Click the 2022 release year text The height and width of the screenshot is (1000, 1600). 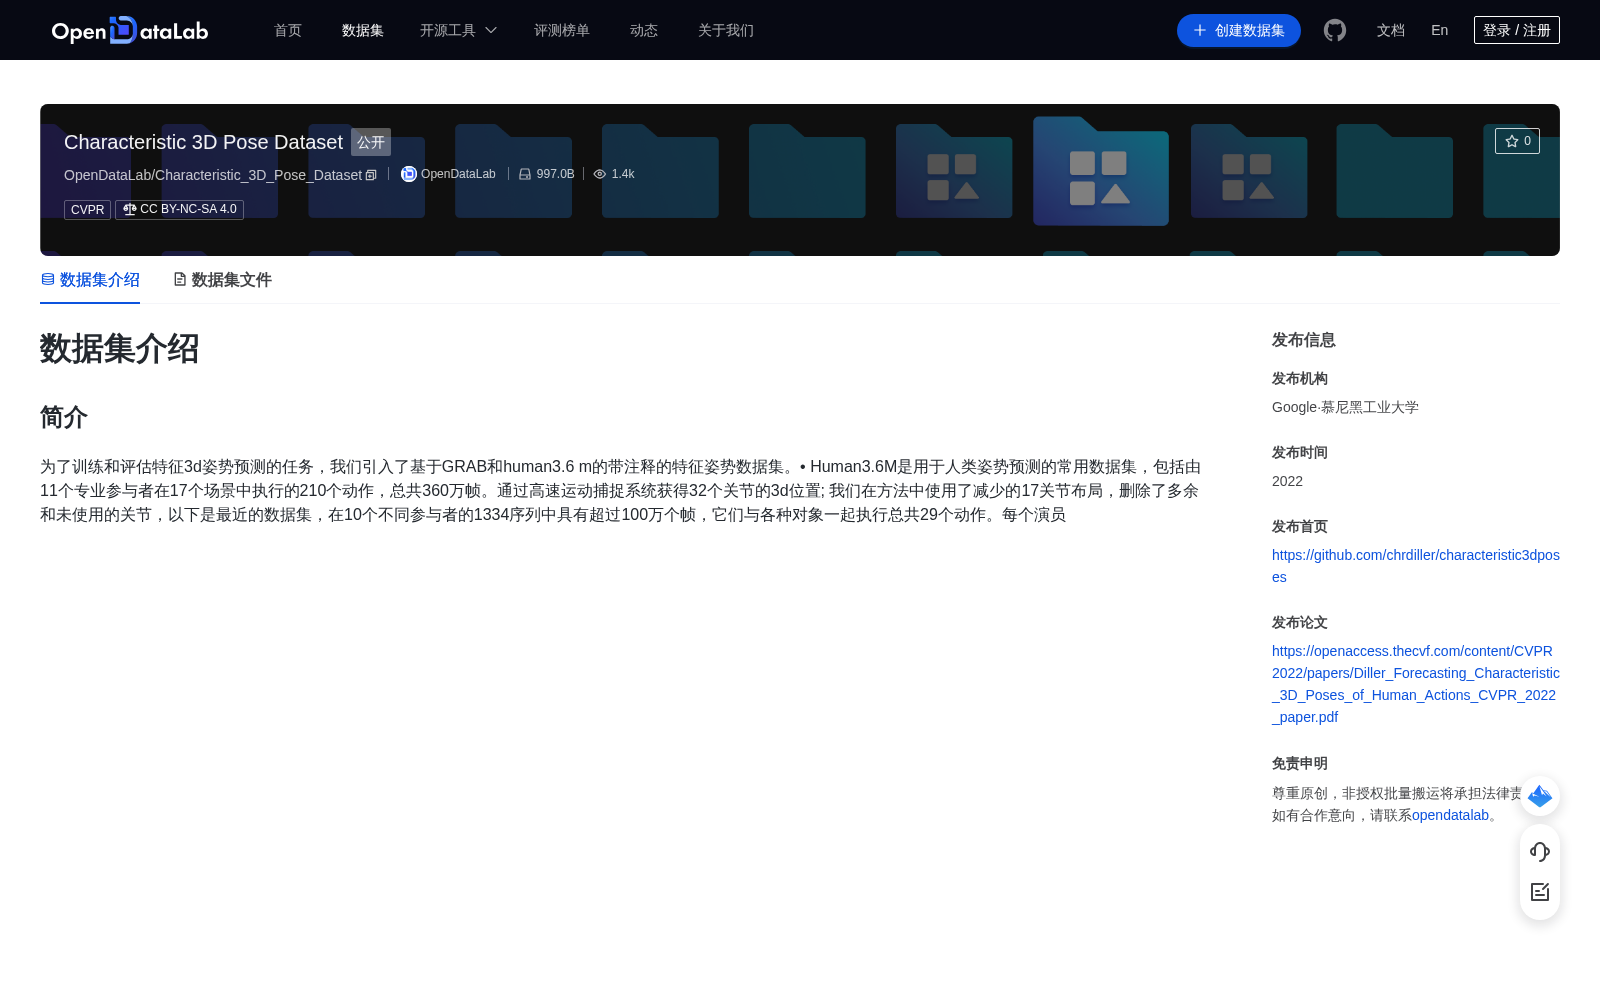(x=1287, y=481)
